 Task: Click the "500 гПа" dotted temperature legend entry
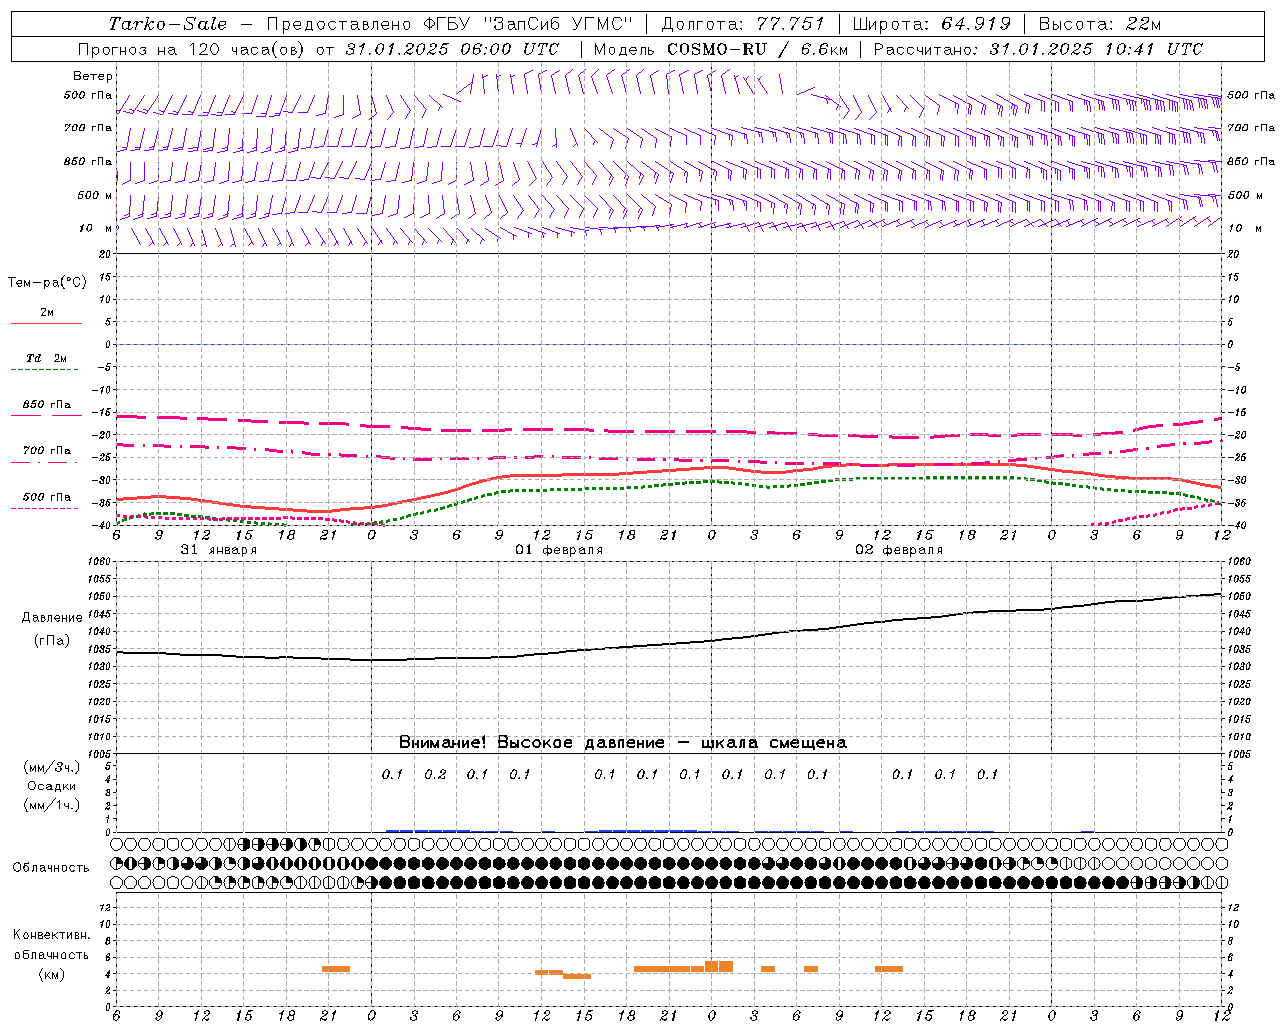47,497
